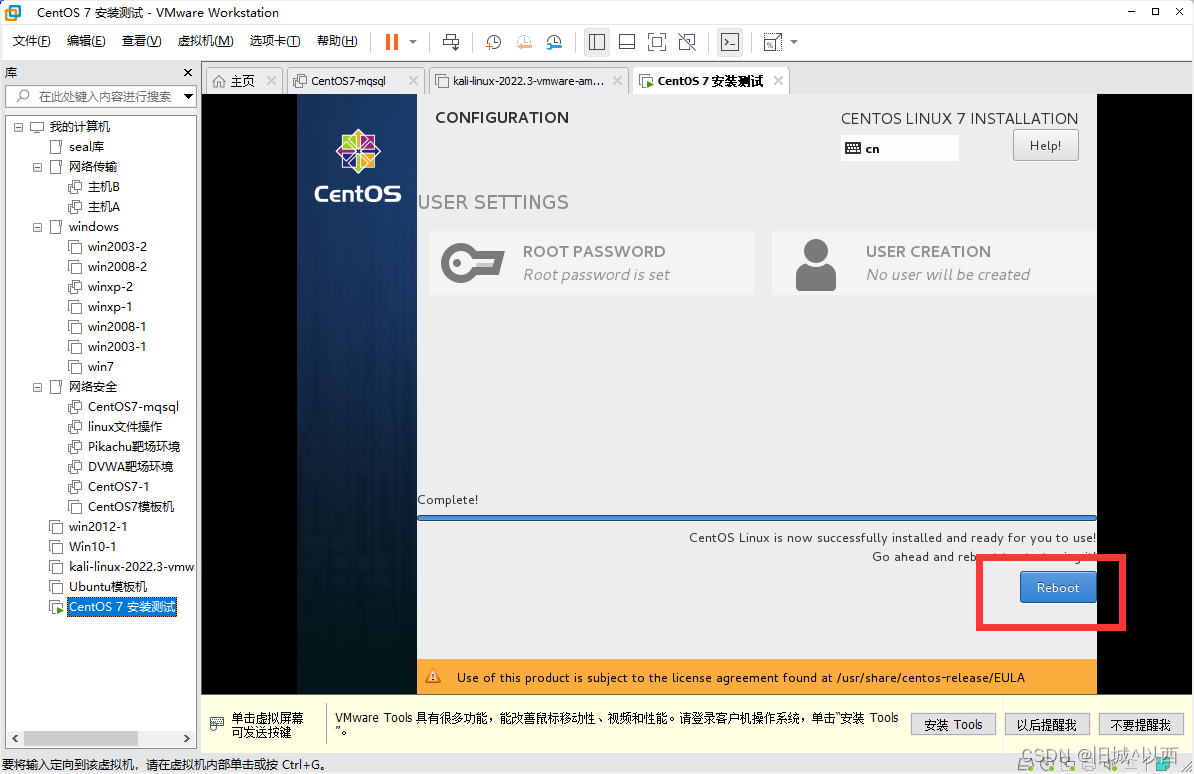1194x774 pixels.
Task: Select winxp-2 in the library
Action: point(110,286)
